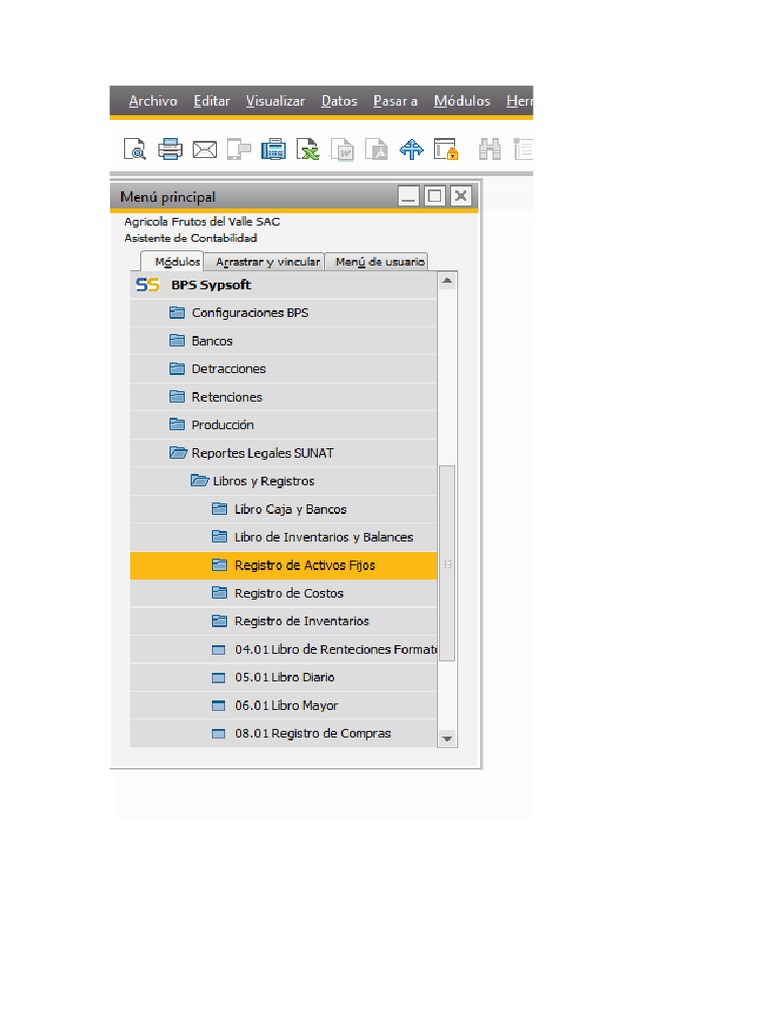
Task: Expand Libro de Inventarios y Balances folder
Action: coord(283,537)
